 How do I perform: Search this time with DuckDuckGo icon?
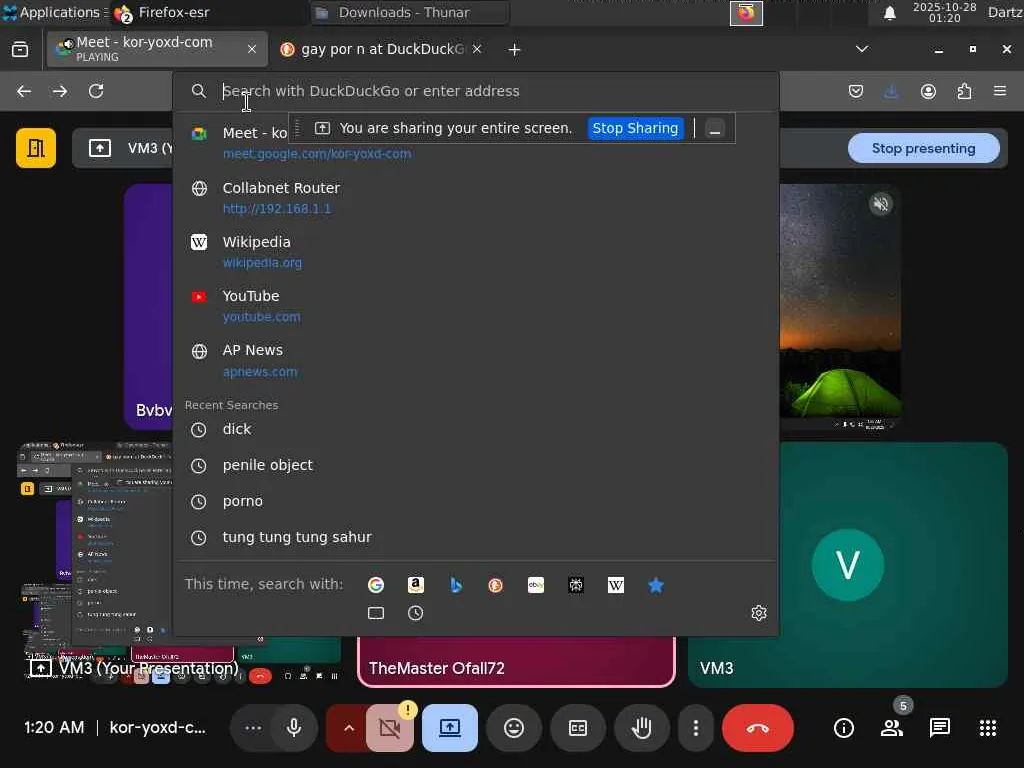[x=496, y=585]
